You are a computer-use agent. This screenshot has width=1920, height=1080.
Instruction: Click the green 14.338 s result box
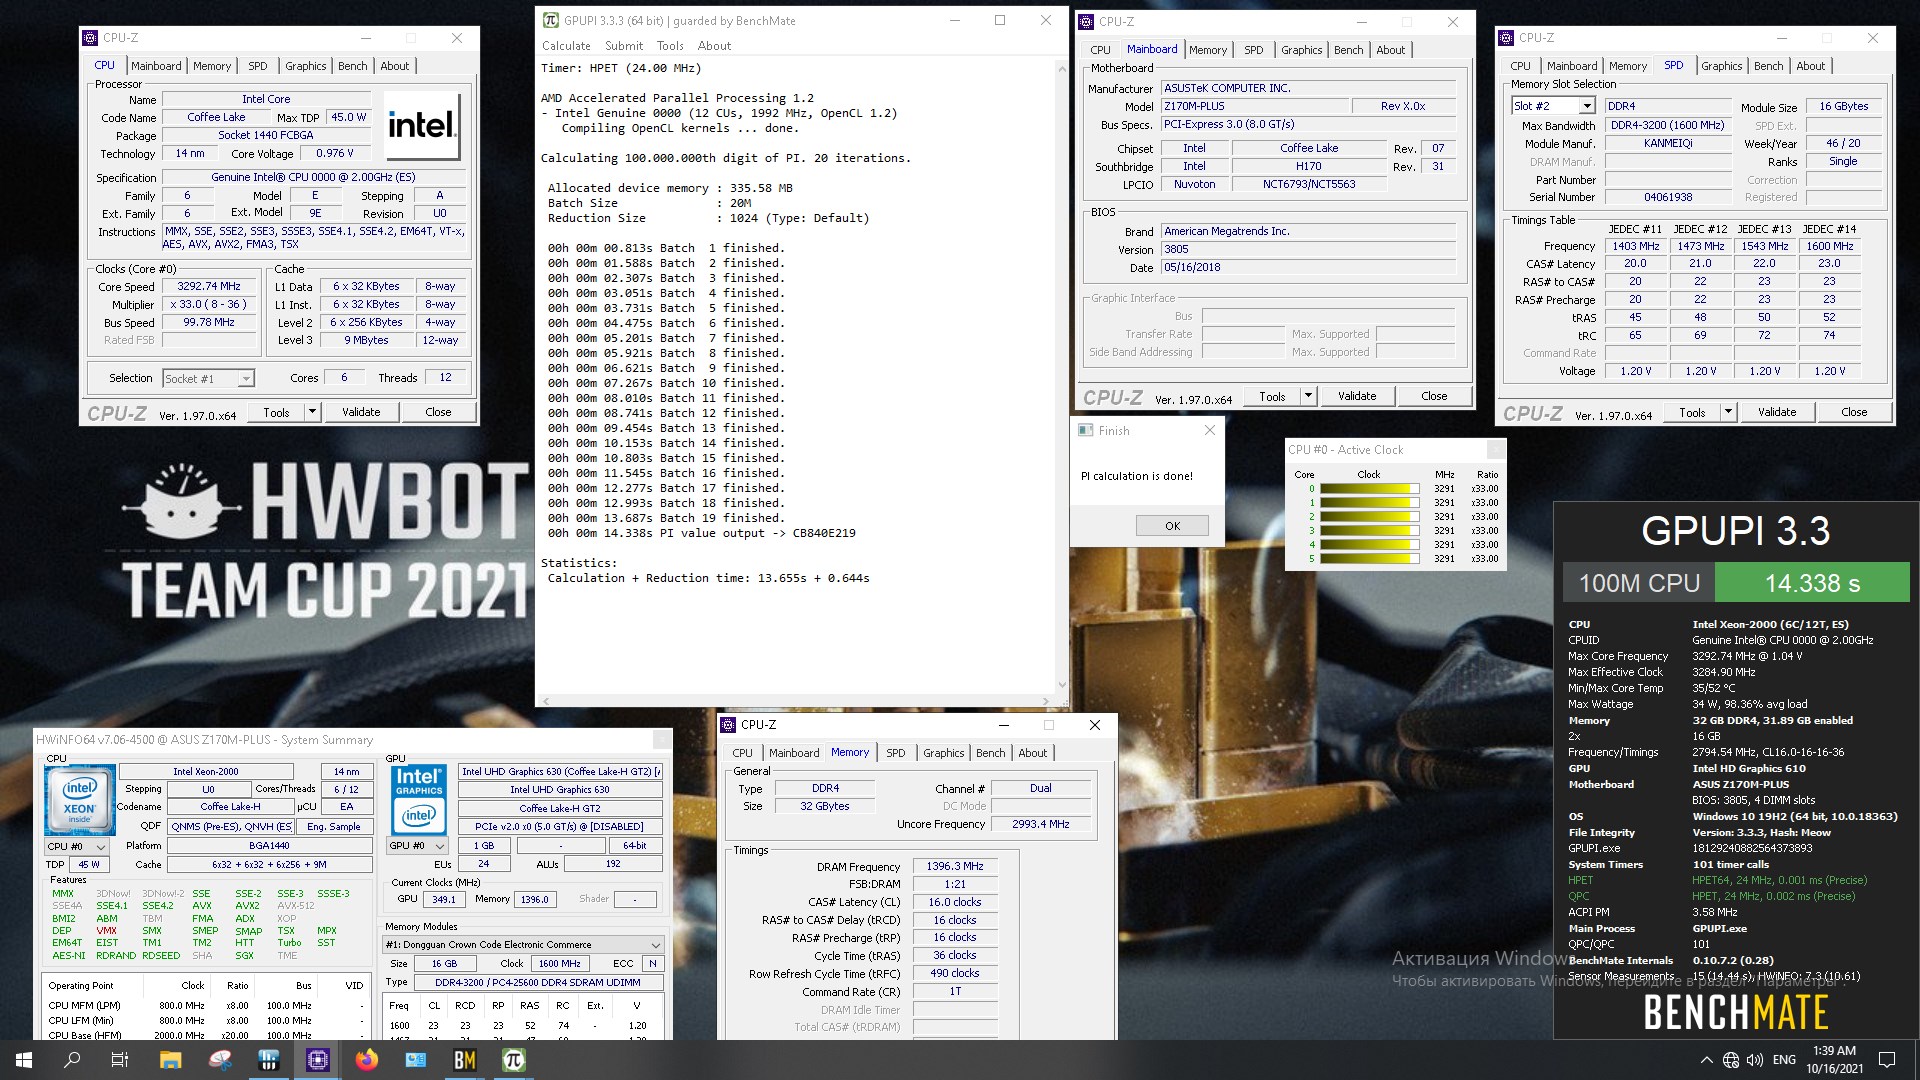pyautogui.click(x=1812, y=583)
